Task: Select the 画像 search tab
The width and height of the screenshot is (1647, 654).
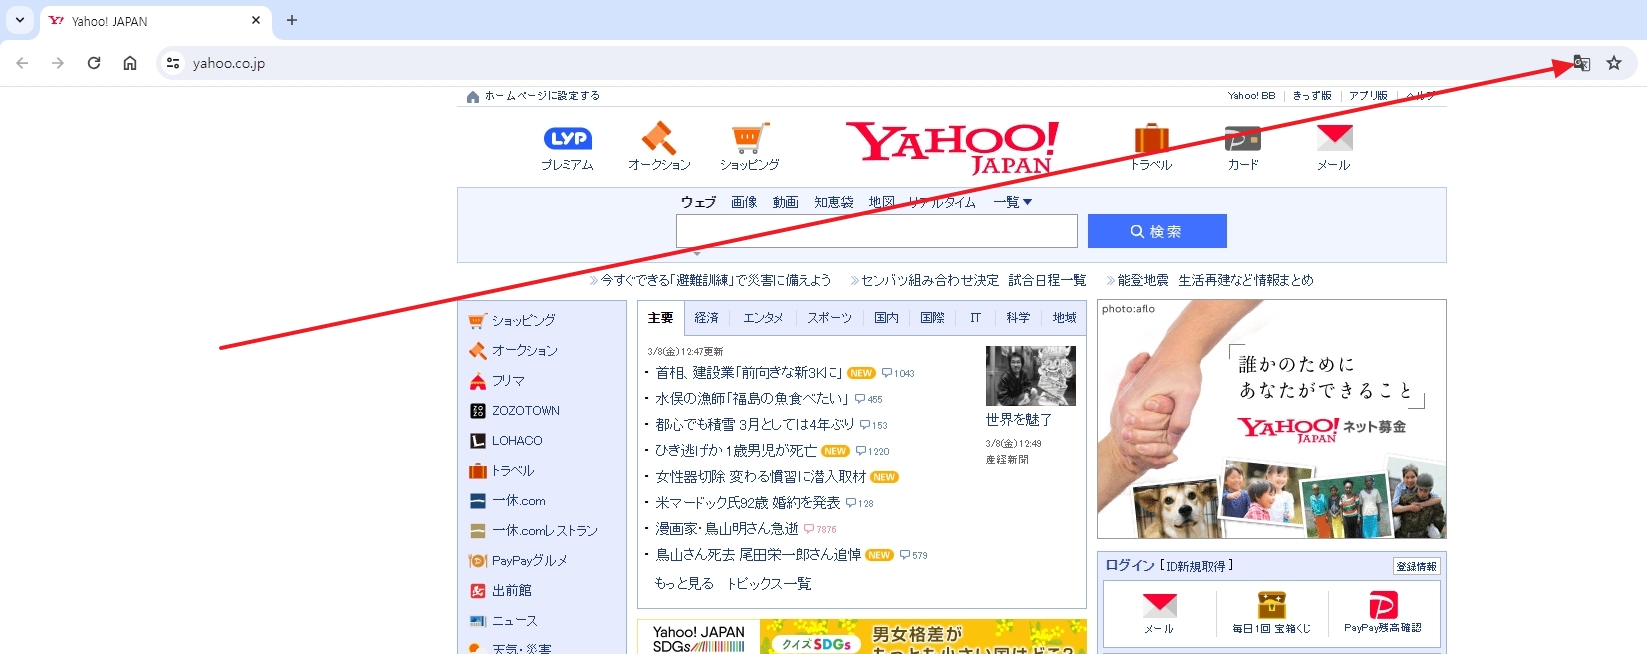Action: tap(744, 202)
